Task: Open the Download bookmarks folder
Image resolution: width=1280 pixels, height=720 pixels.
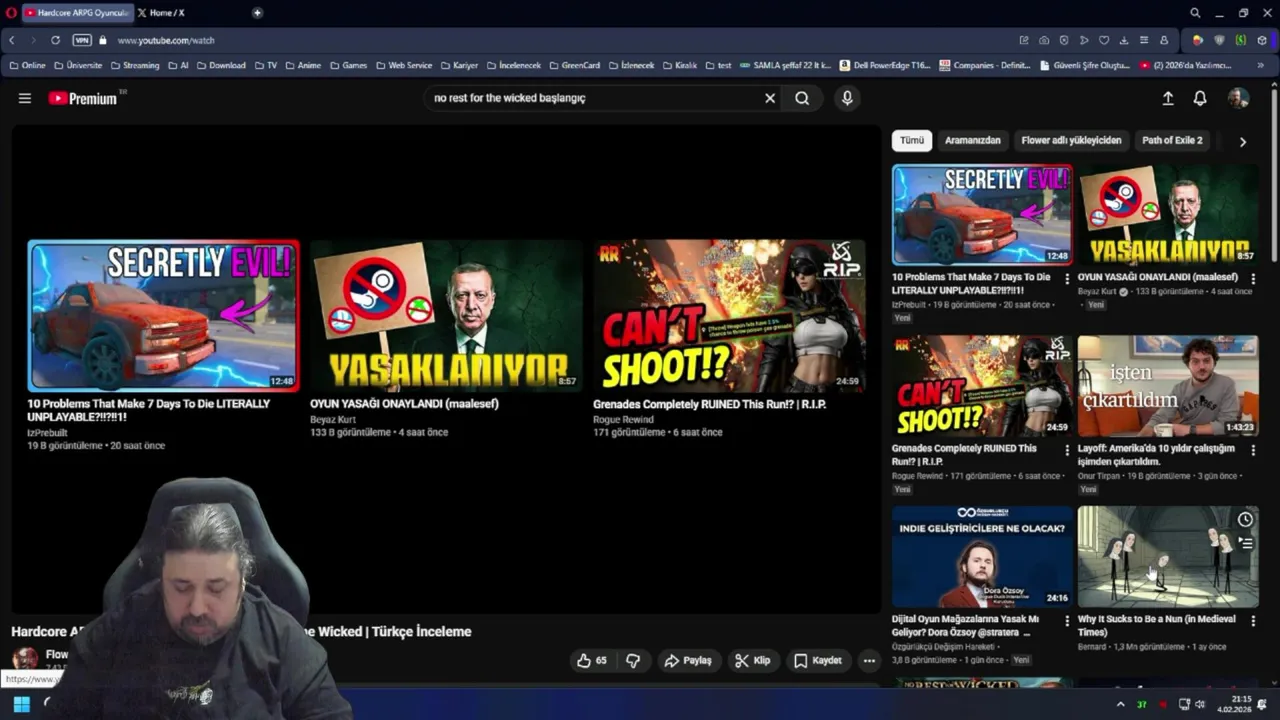Action: click(x=221, y=65)
